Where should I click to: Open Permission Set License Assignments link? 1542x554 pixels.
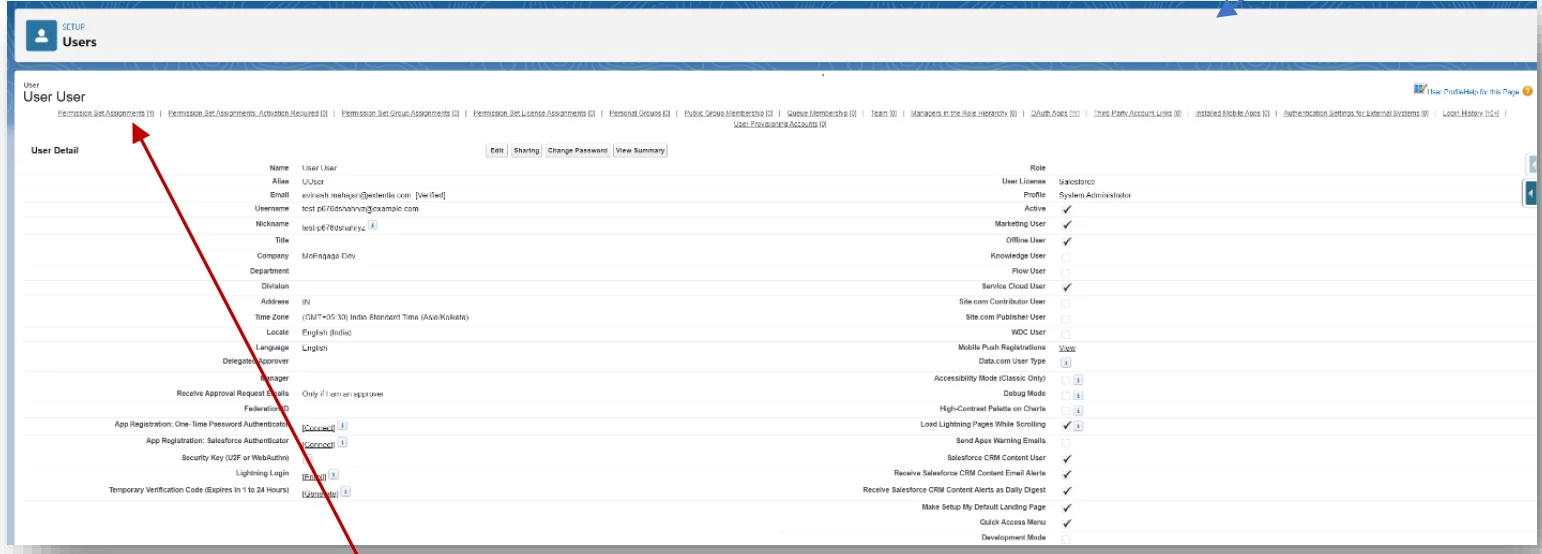point(534,113)
